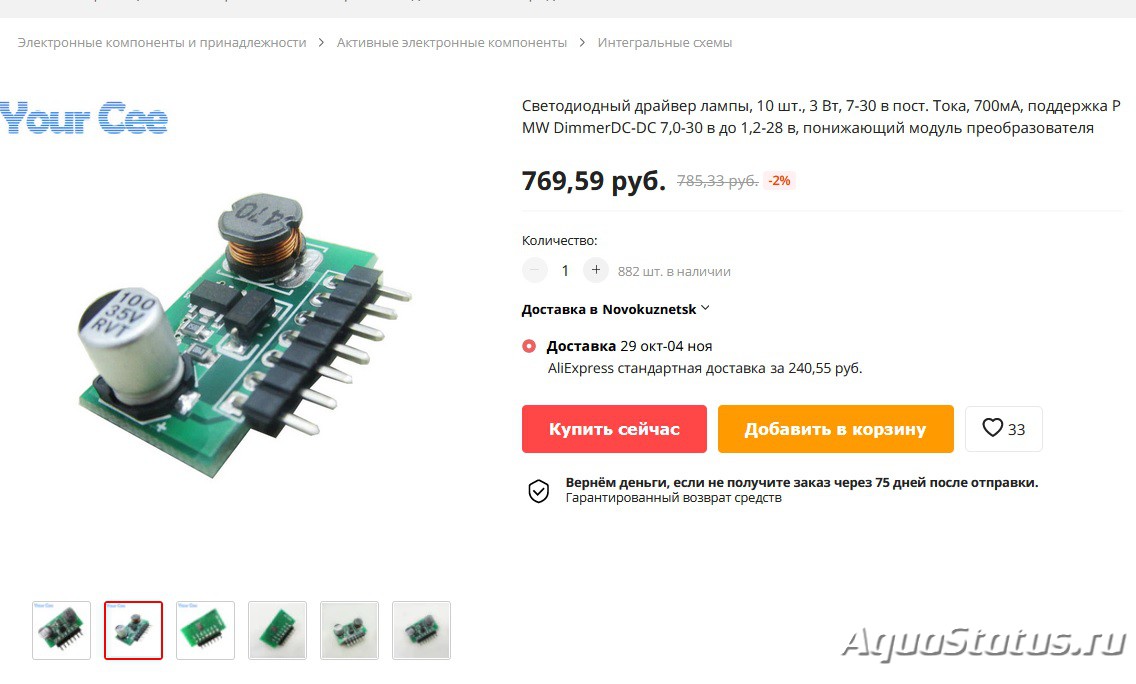Click the quantity field showing 1
The width and height of the screenshot is (1136, 684).
565,271
